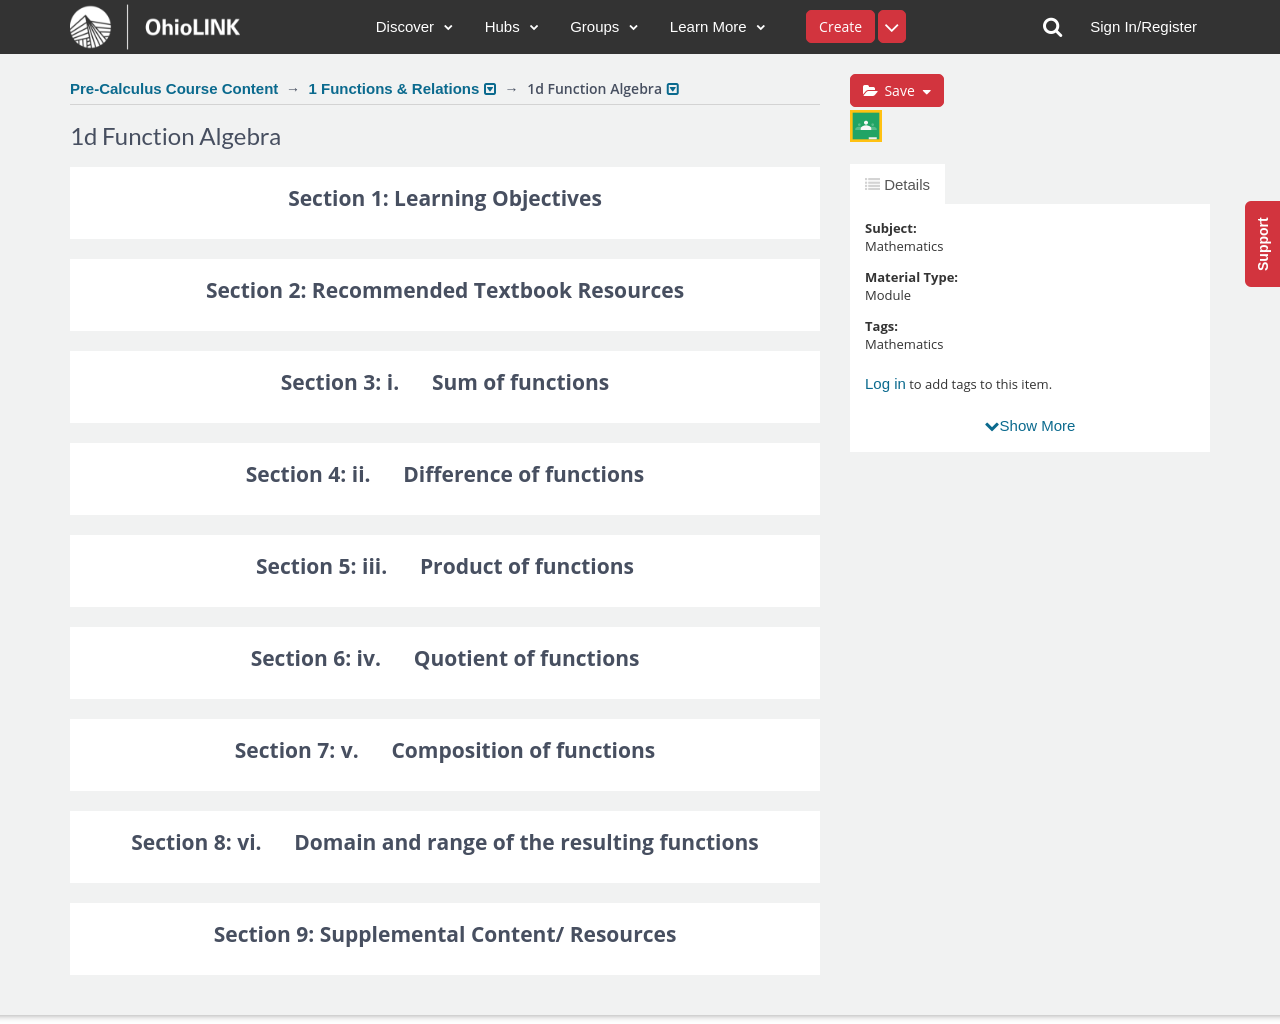Click Sign In/Register link
The width and height of the screenshot is (1280, 1024).
click(1143, 27)
